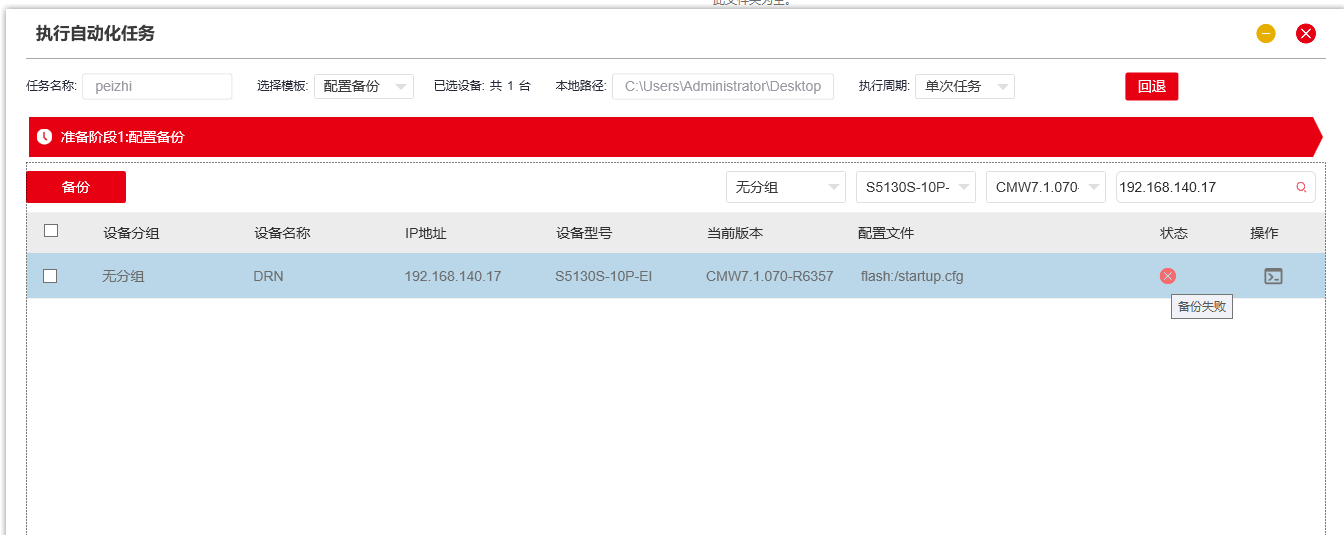Click the terminal icon in the 操作 column
Screen dimensions: 1344x535
(x=1272, y=276)
